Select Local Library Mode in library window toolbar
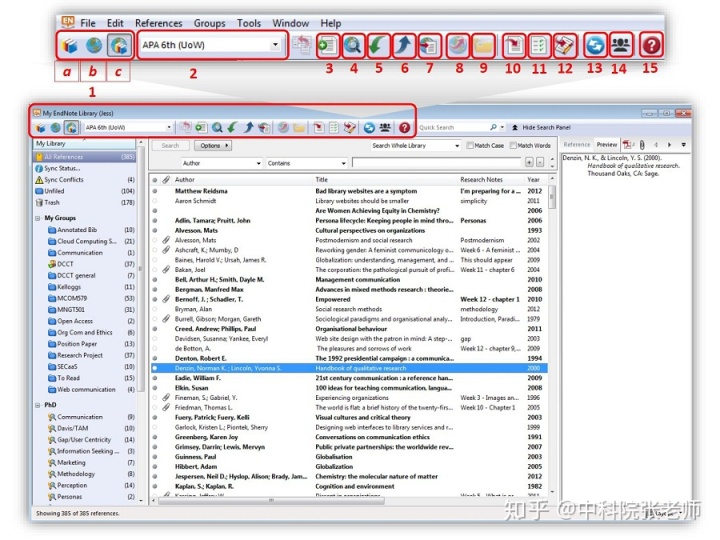Image resolution: width=720 pixels, height=540 pixels. (40, 128)
